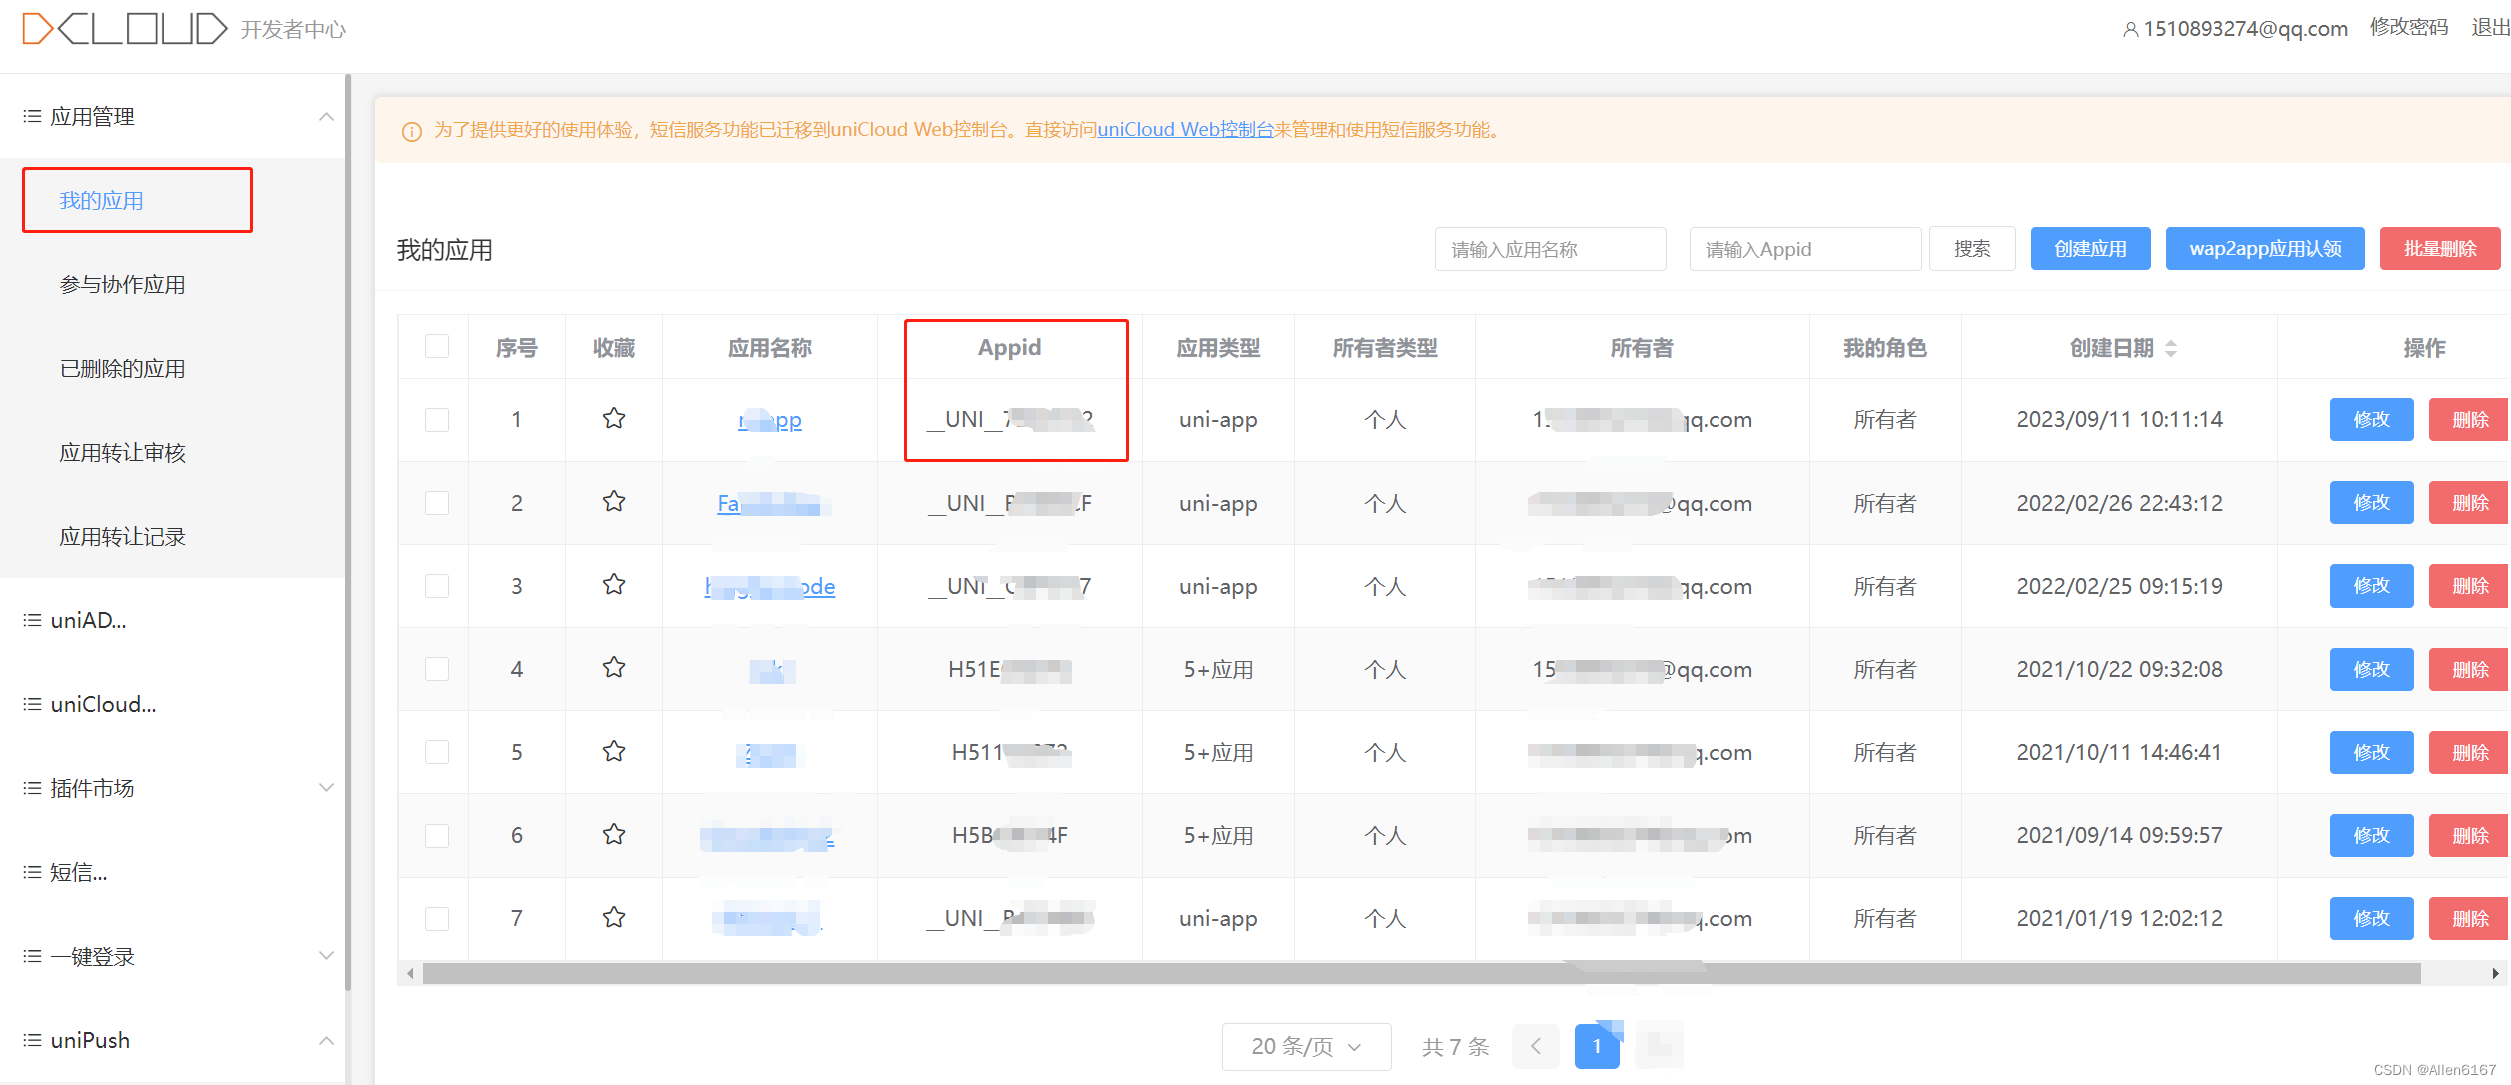Click the info icon in the orange notice banner

click(411, 130)
